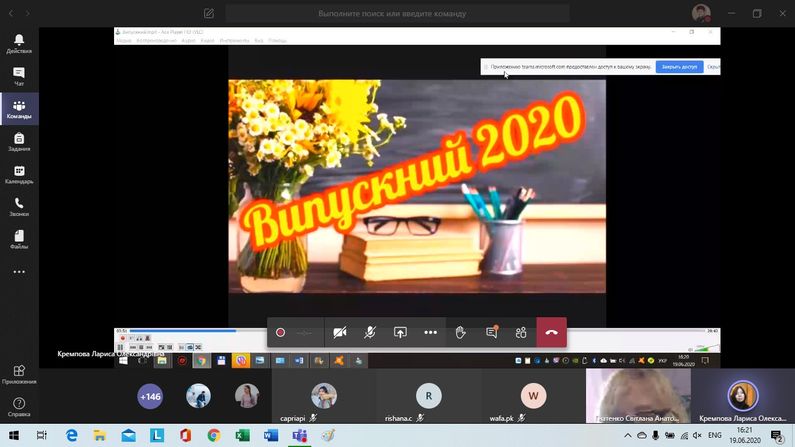
Task: Switch to Microsoft Teams on the taskbar
Action: tap(299, 435)
